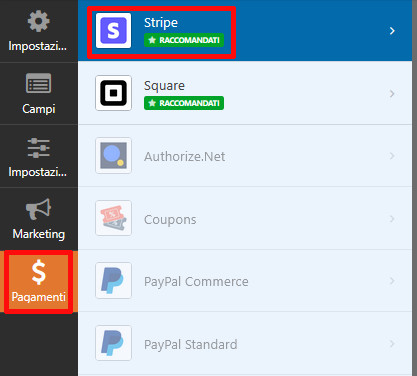The width and height of the screenshot is (417, 376).
Task: Pick the "PayPal Standard" label
Action: pyautogui.click(x=190, y=344)
